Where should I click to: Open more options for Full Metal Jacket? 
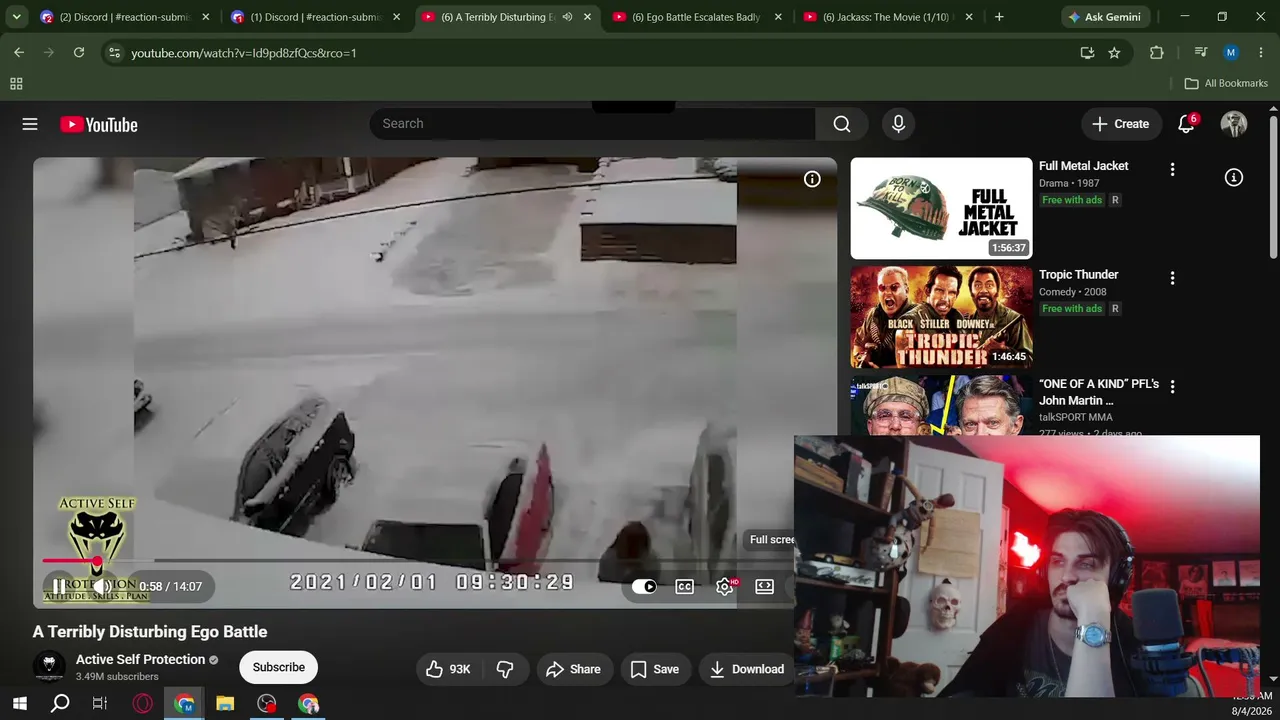click(x=1173, y=170)
